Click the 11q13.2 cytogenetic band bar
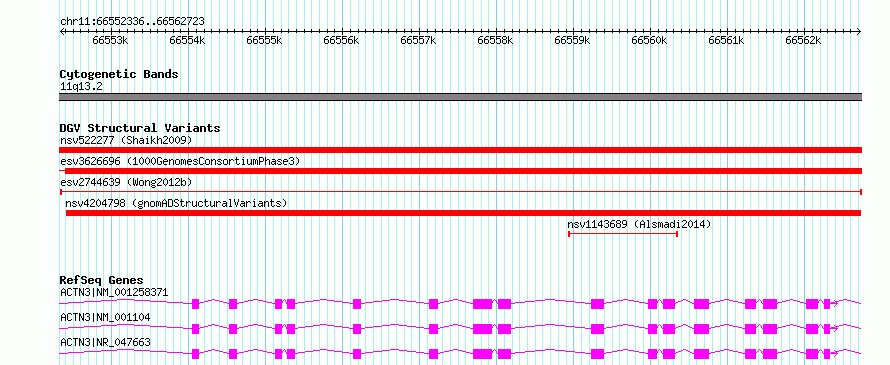890x365 pixels. [461, 97]
